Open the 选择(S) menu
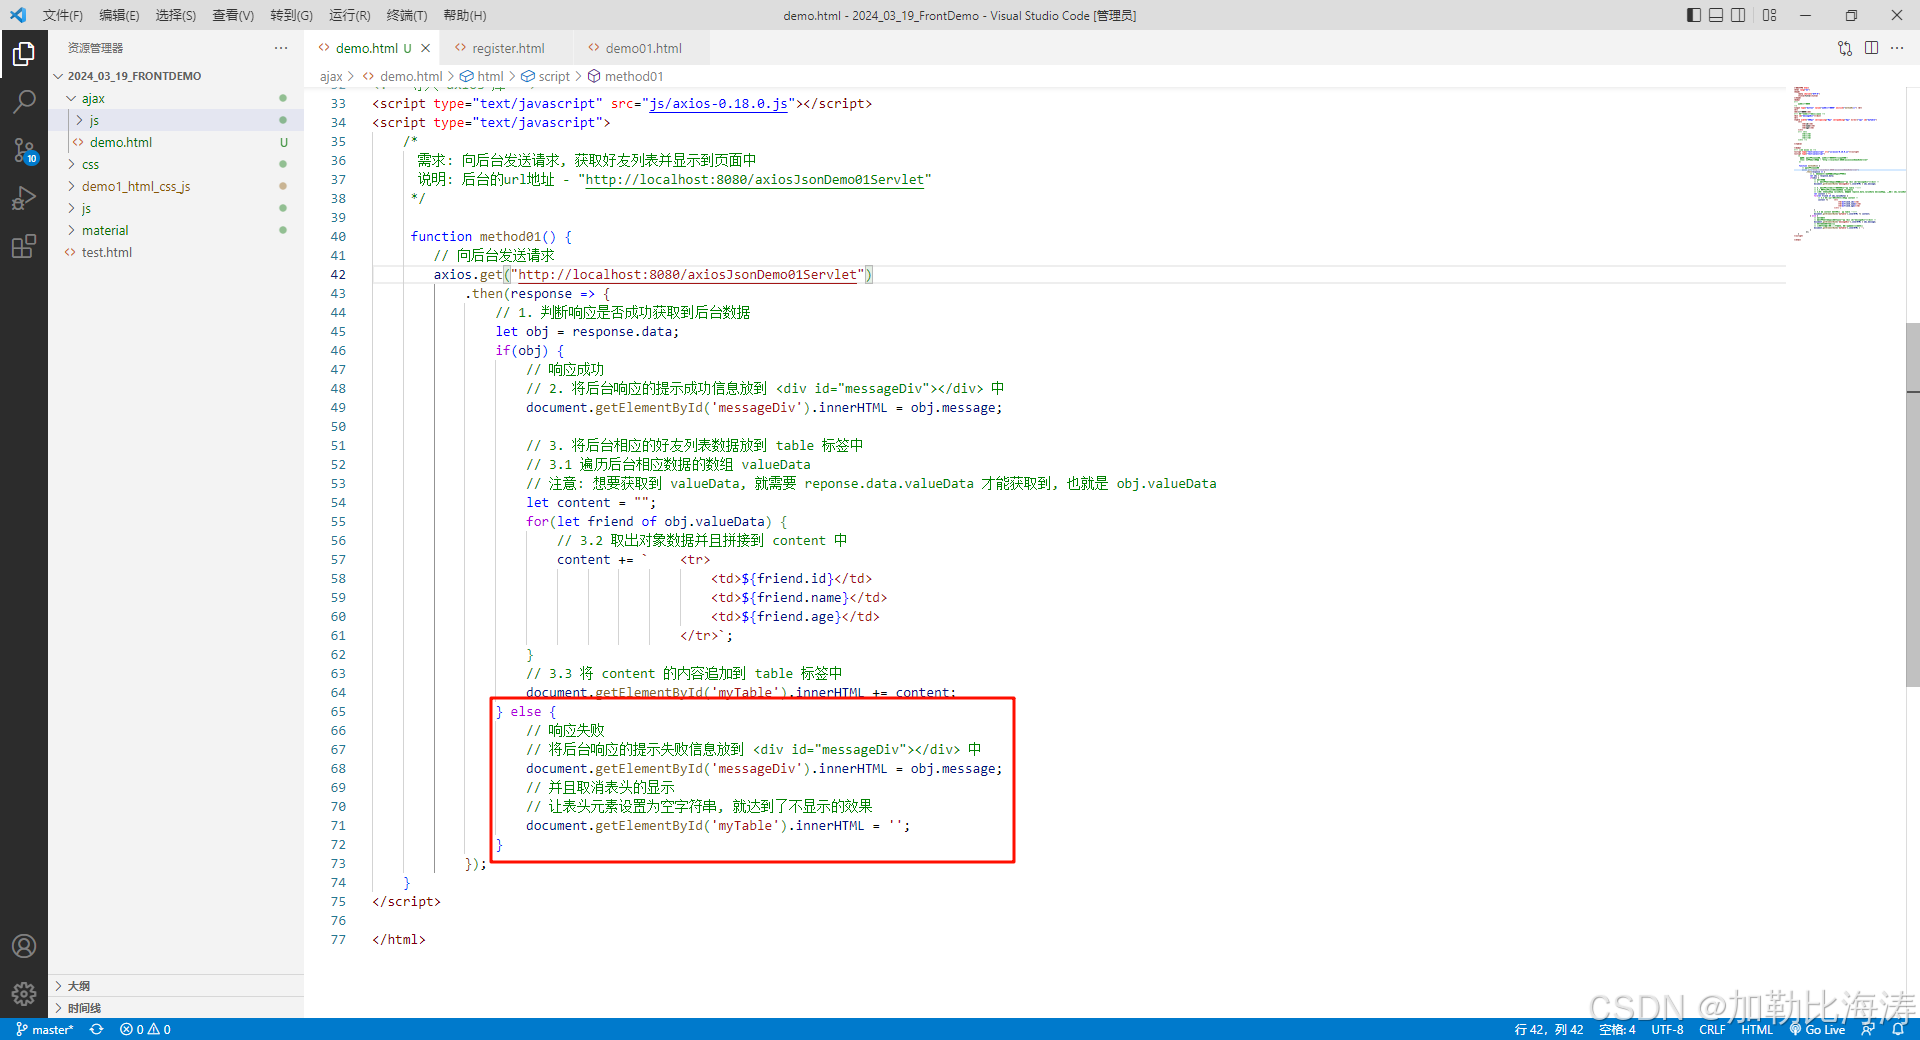 (x=176, y=15)
